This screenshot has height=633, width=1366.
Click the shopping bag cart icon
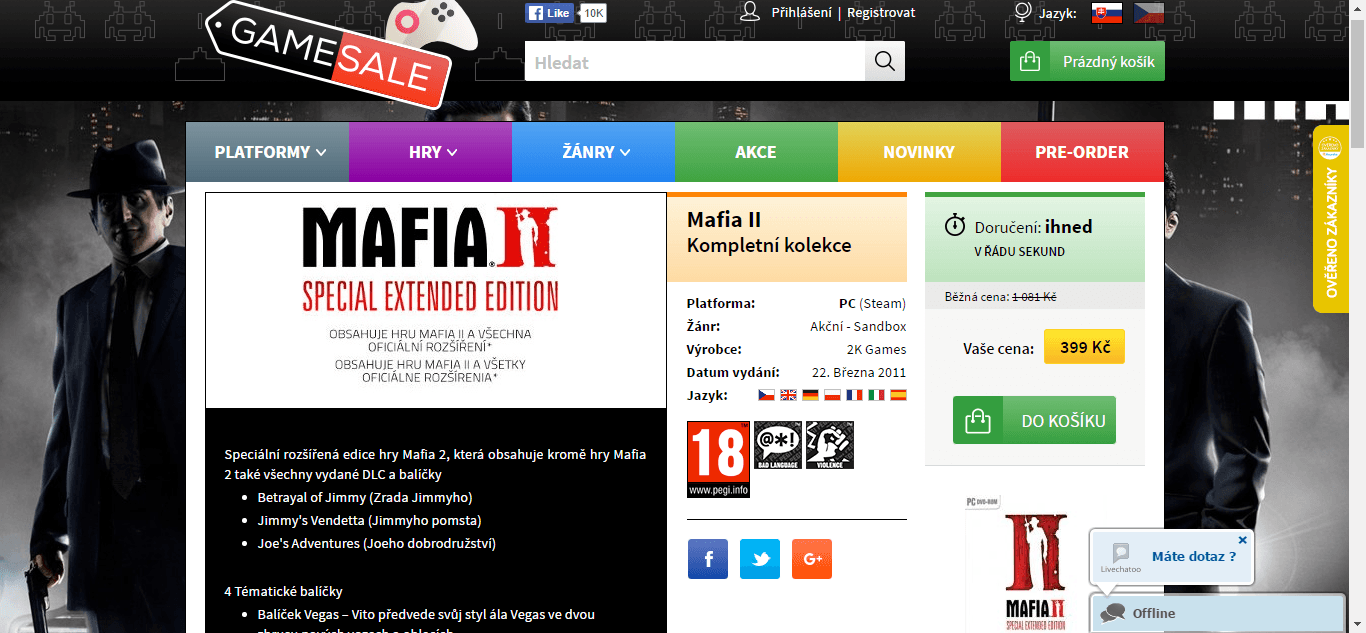pos(1029,61)
